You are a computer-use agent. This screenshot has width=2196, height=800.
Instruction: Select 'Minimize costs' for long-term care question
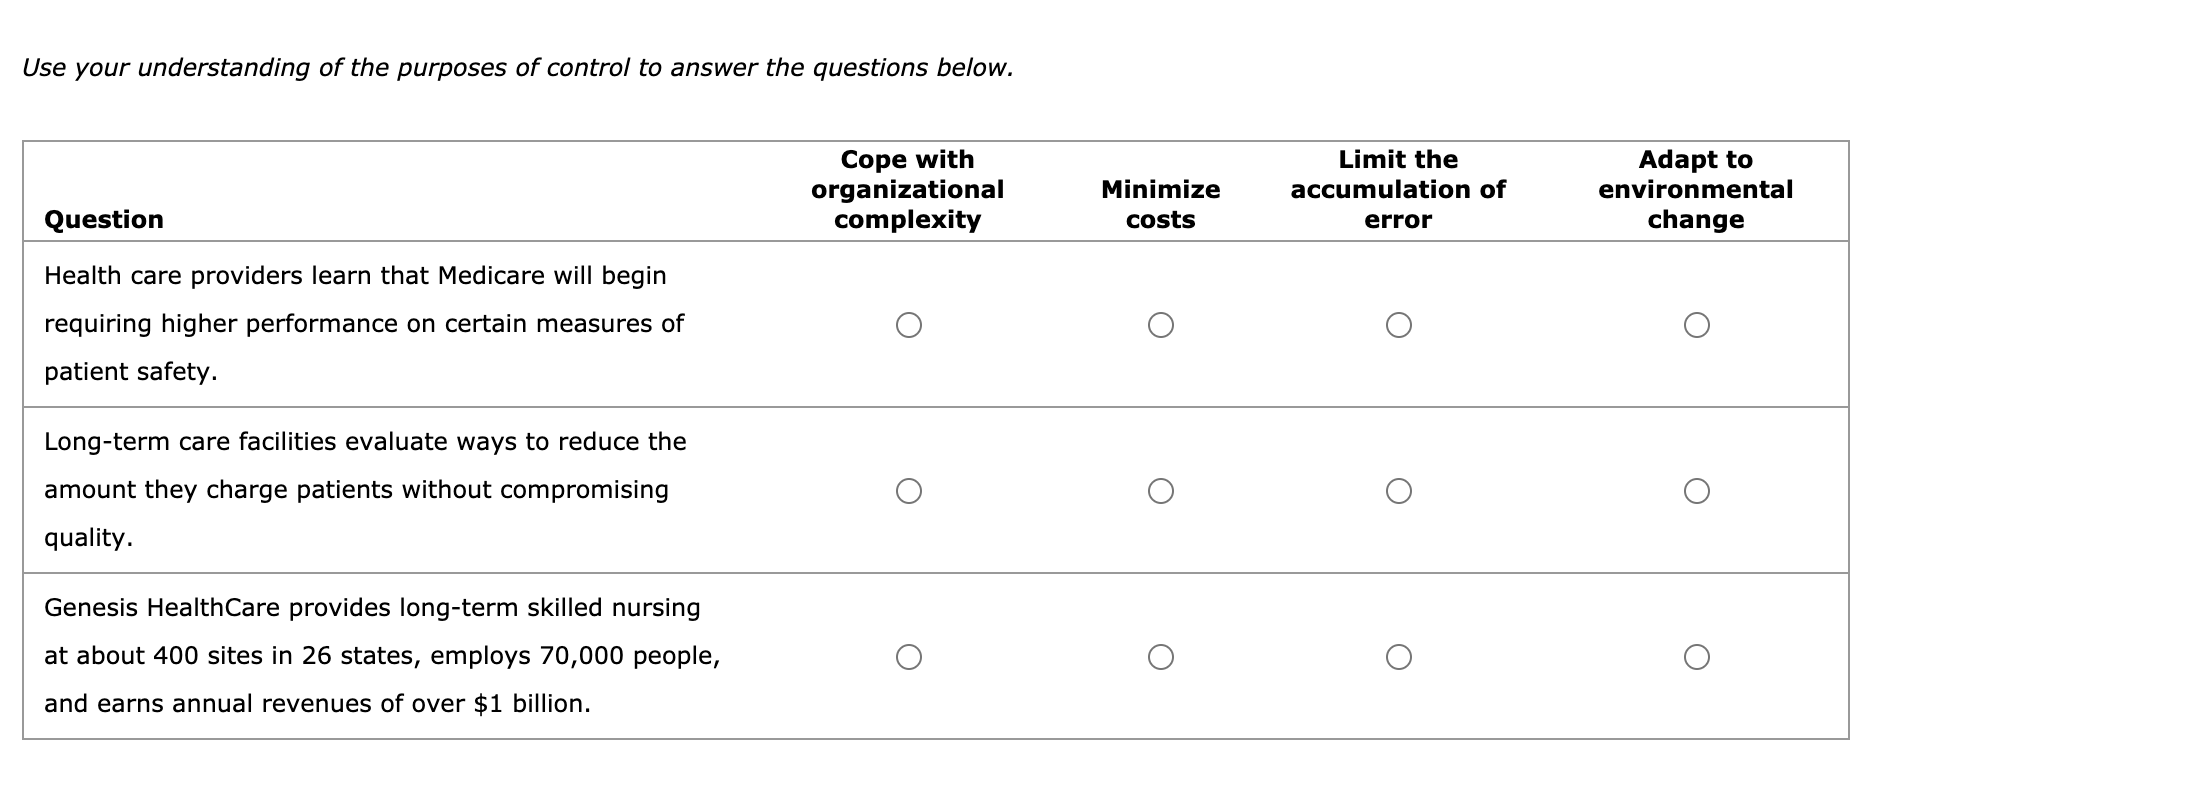[x=1161, y=489]
